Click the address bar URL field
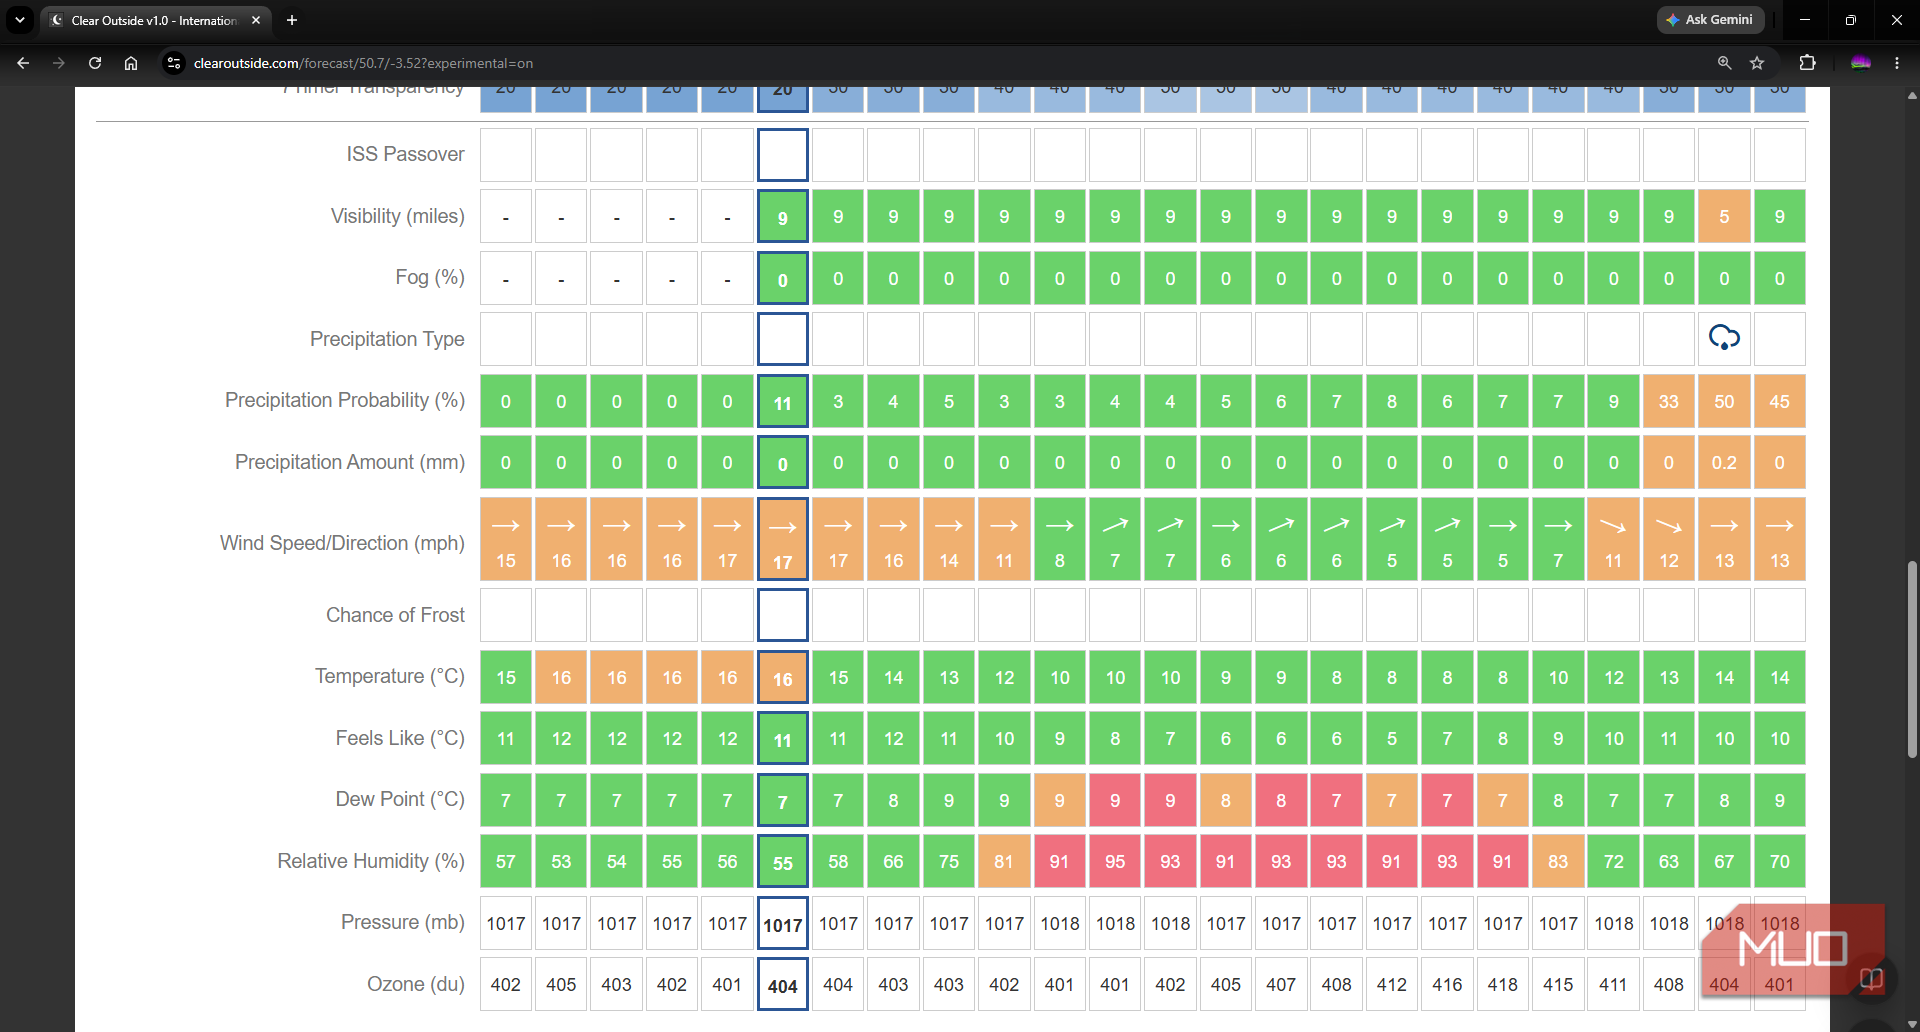 point(940,63)
